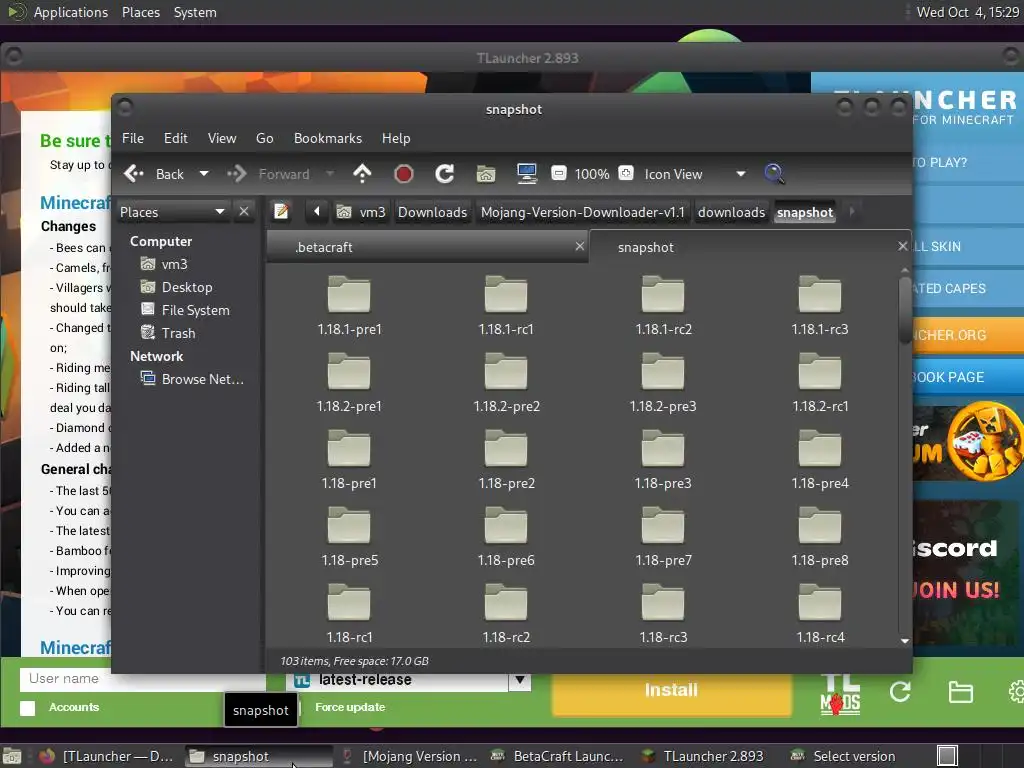Image resolution: width=1024 pixels, height=768 pixels.
Task: Close the .betacraft tab
Action: (x=579, y=246)
